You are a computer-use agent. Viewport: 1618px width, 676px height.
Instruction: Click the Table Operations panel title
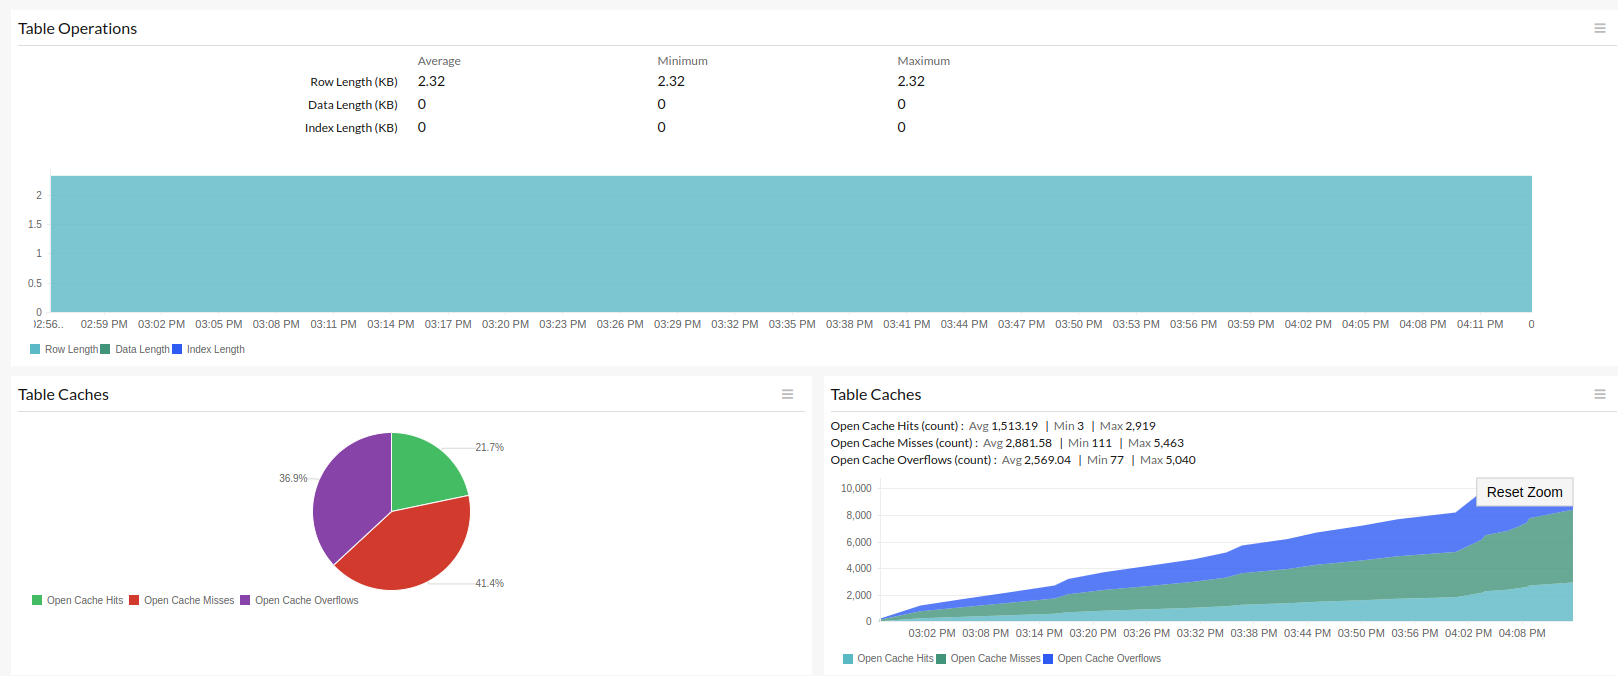(77, 28)
